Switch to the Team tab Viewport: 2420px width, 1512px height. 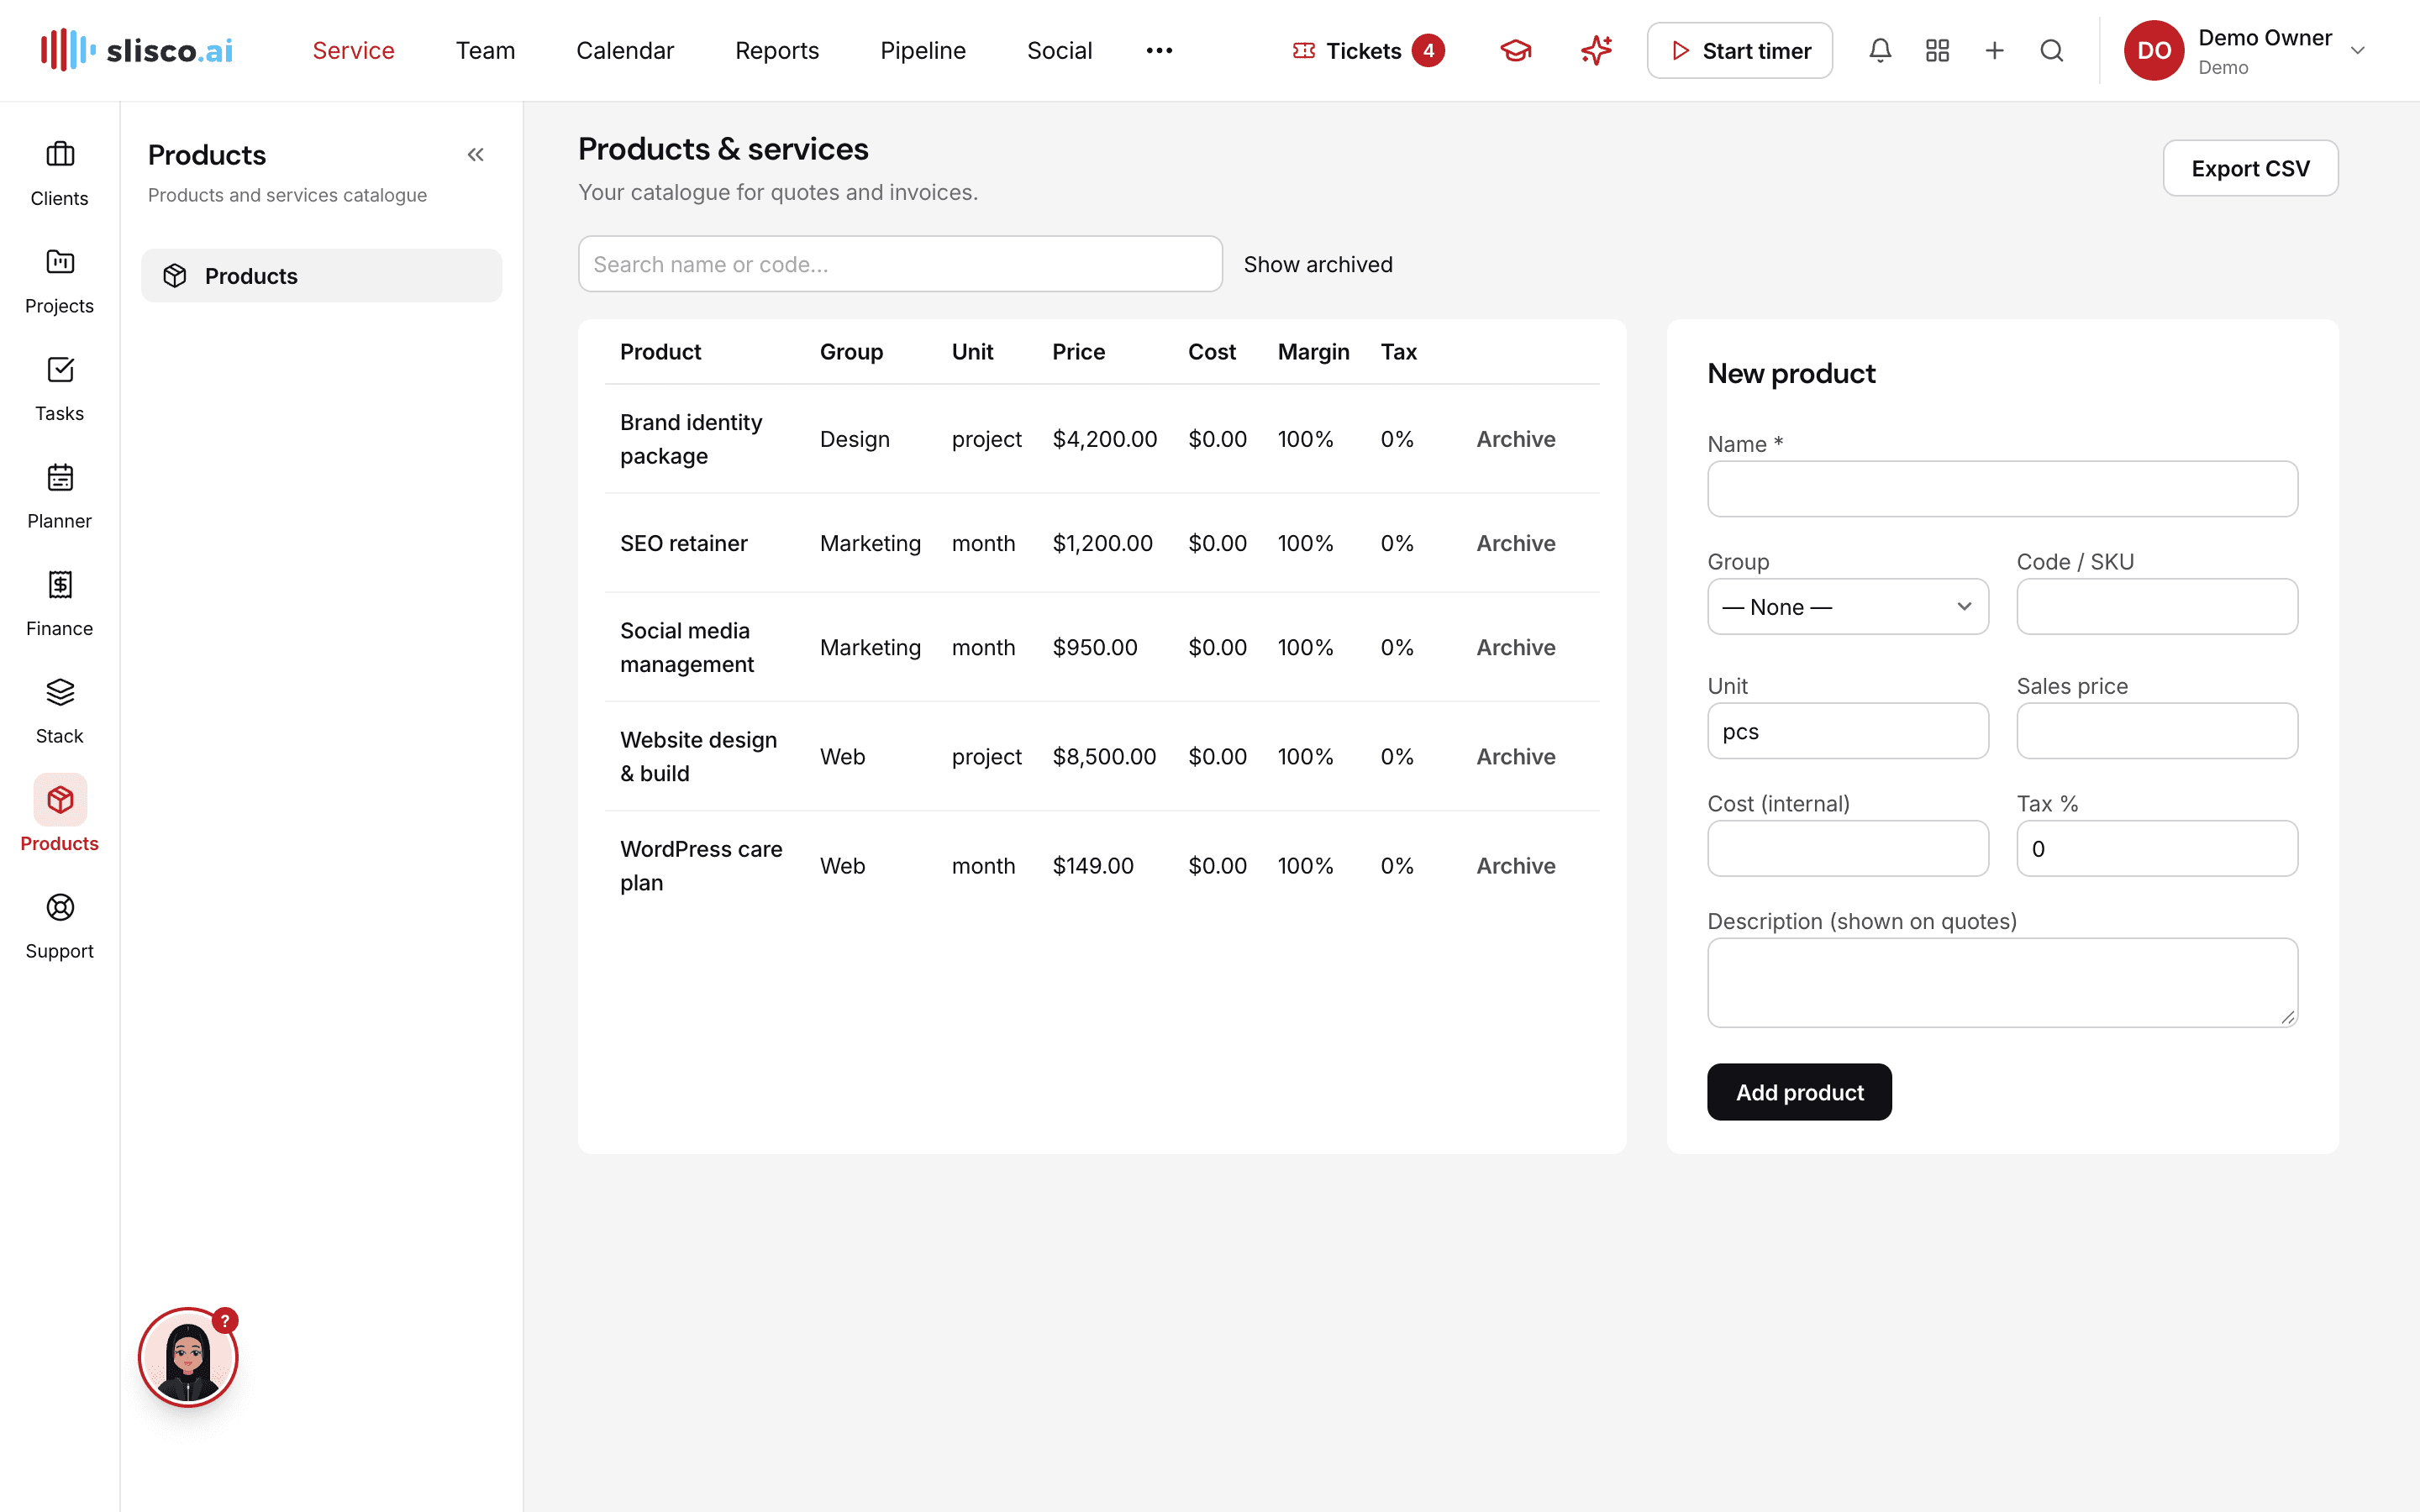click(x=485, y=50)
